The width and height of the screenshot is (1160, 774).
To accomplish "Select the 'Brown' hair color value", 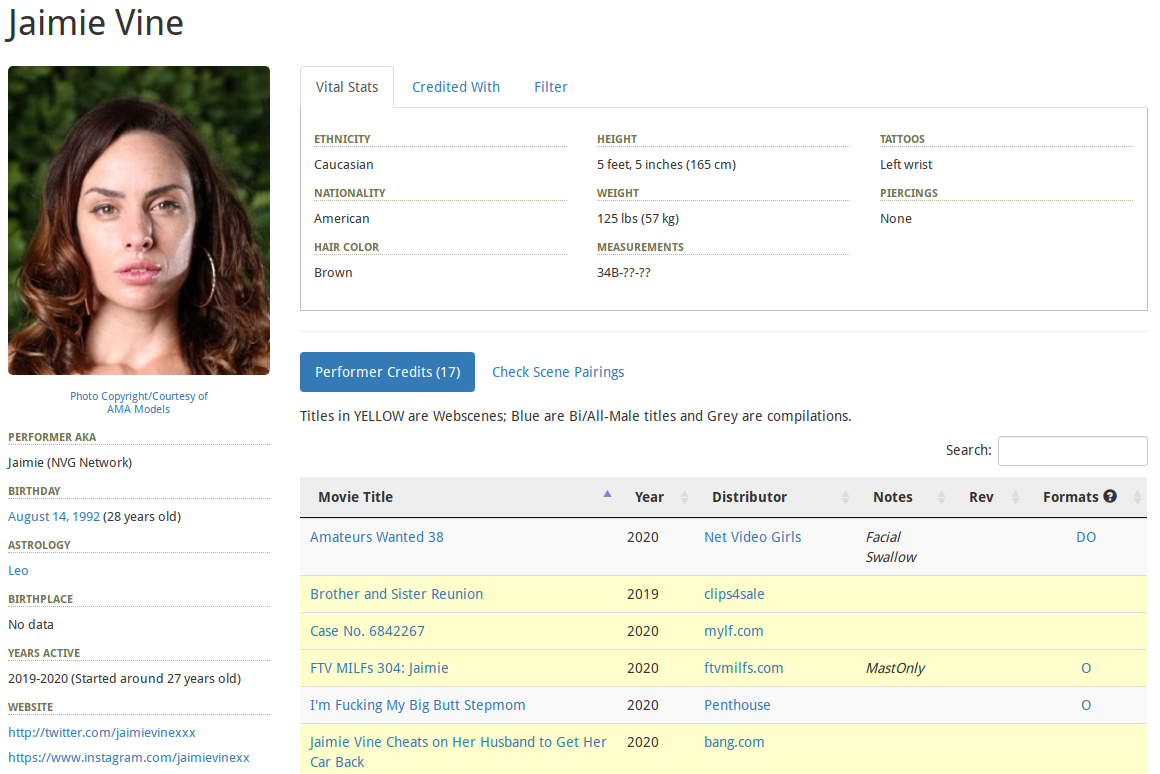I will 333,272.
